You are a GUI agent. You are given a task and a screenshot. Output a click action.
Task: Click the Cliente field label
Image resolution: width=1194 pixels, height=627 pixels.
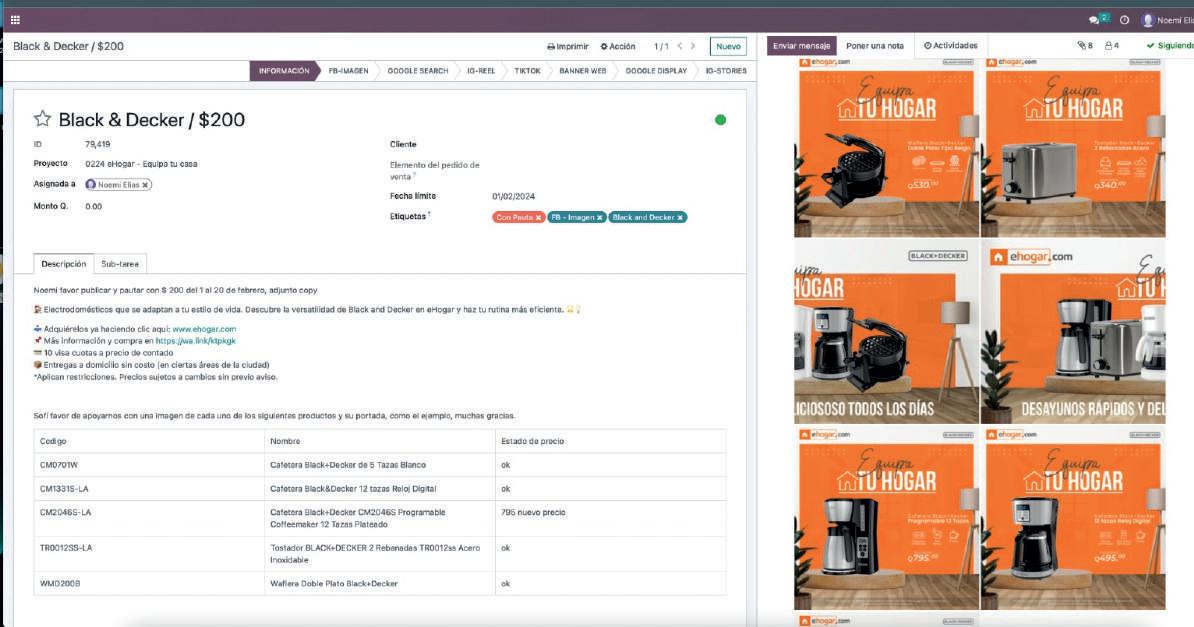point(403,144)
